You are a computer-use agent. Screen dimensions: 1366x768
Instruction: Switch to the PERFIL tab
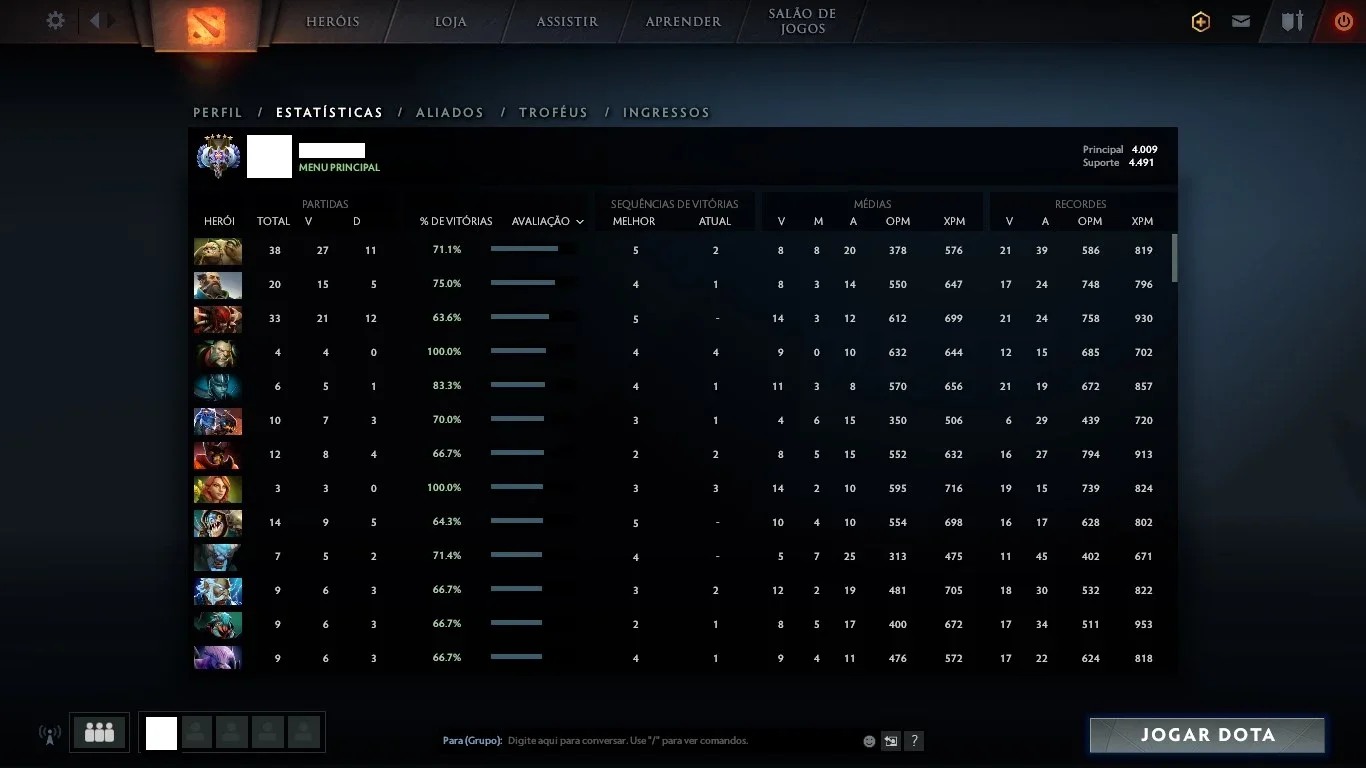(218, 113)
